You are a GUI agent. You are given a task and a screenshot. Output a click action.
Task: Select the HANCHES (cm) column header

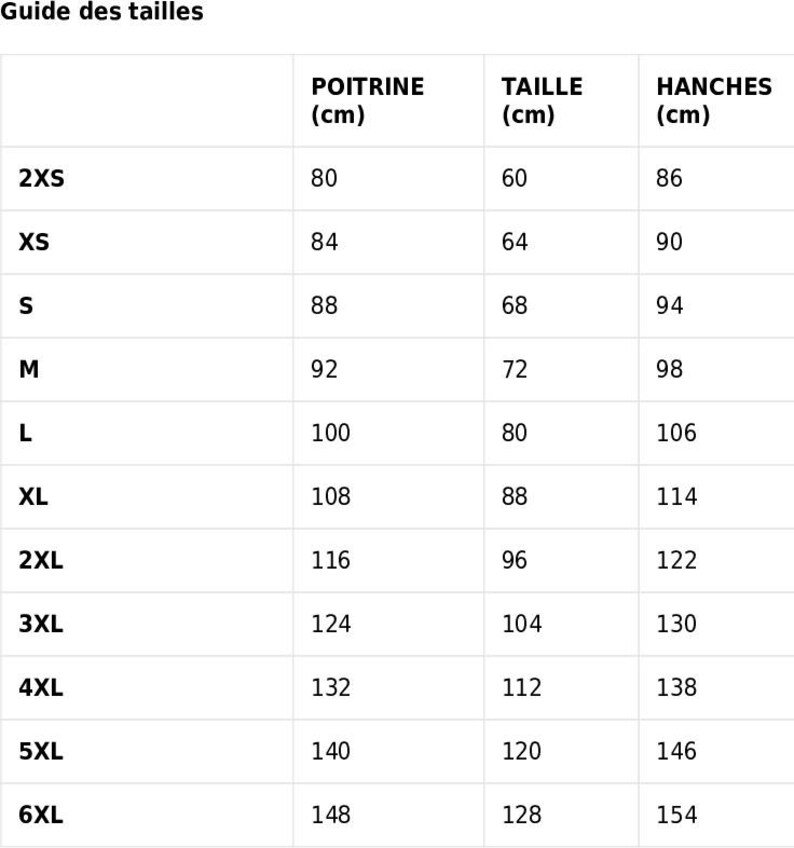[714, 101]
